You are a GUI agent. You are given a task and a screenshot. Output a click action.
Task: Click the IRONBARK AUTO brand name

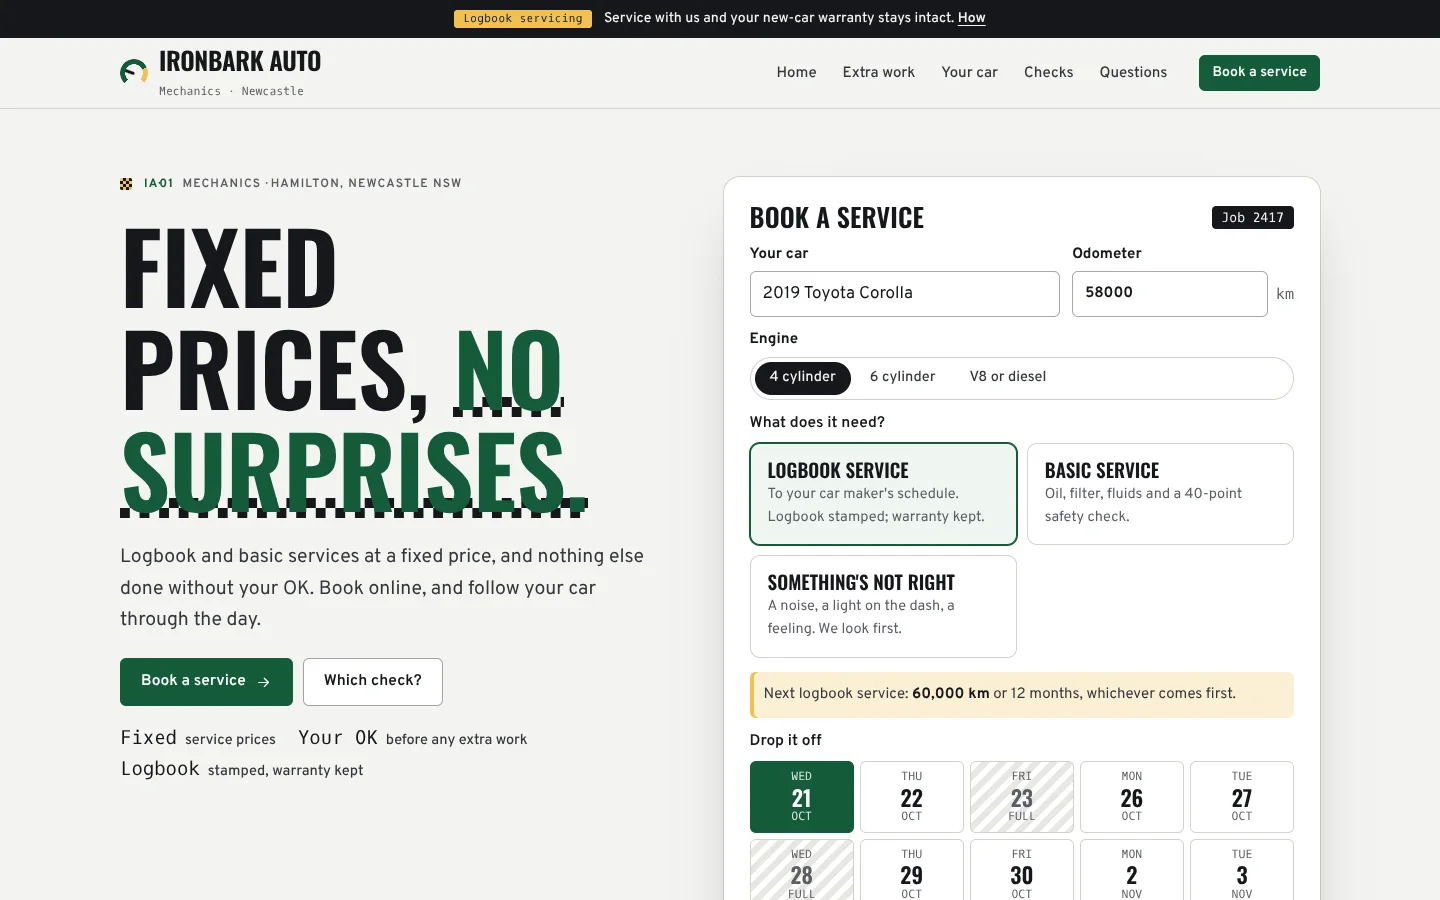[240, 62]
